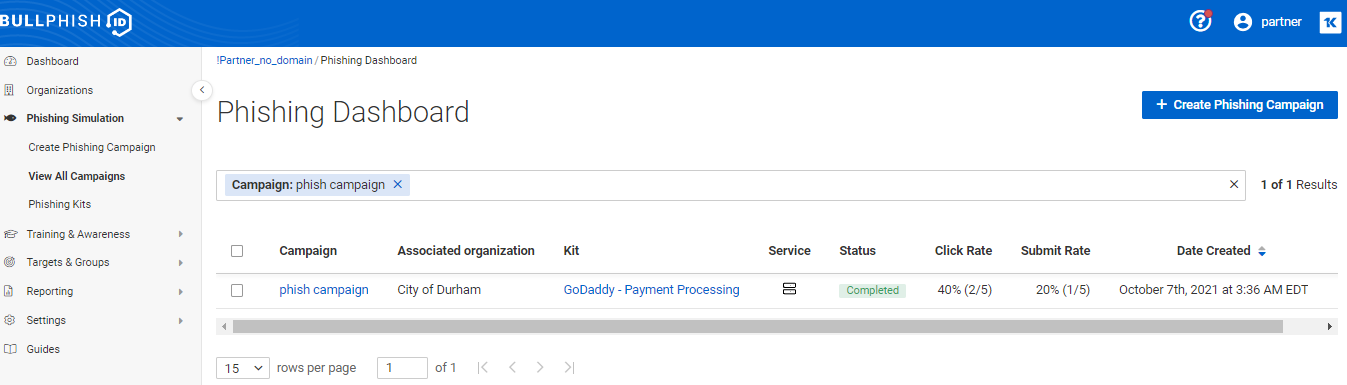Click the Associated organization column header

[466, 251]
